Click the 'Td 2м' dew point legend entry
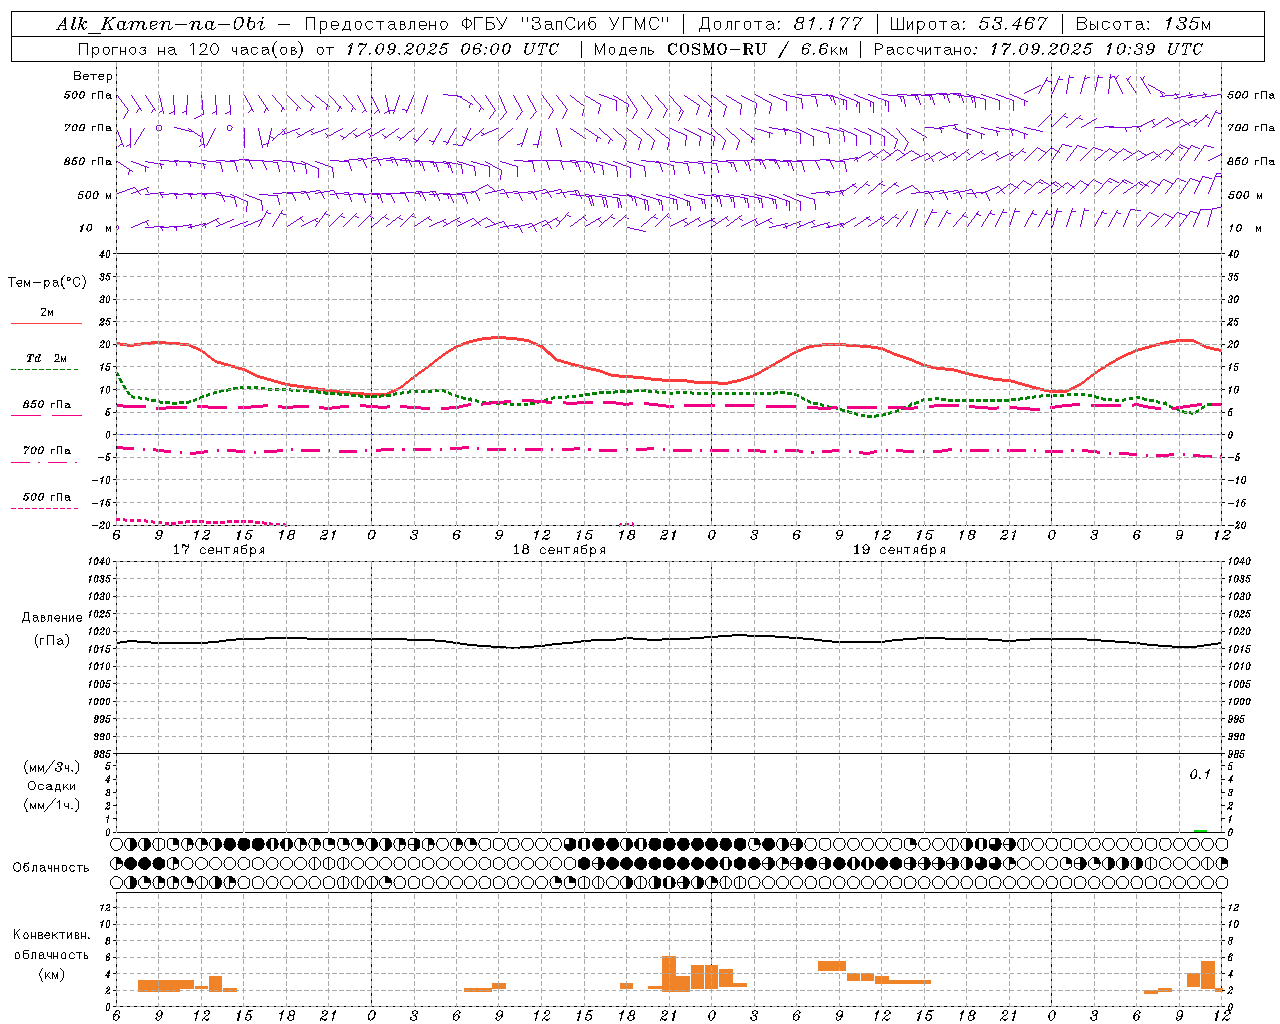Viewport: 1280px width, 1024px height. (47, 358)
